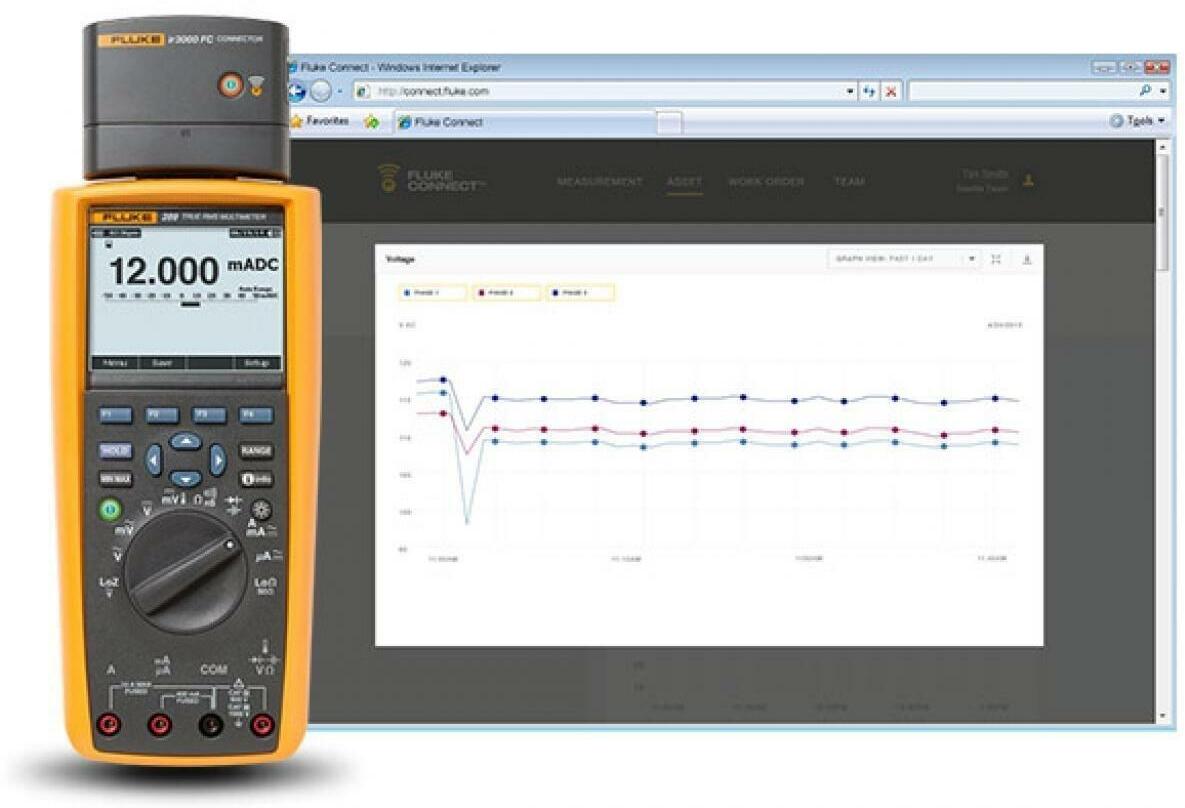Toggle the red phase legend chip

506,293
